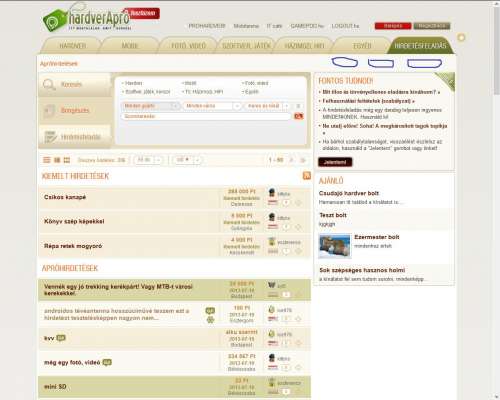Click the seller avatar in the kvv row
This screenshot has height=400, width=500.
point(272,334)
